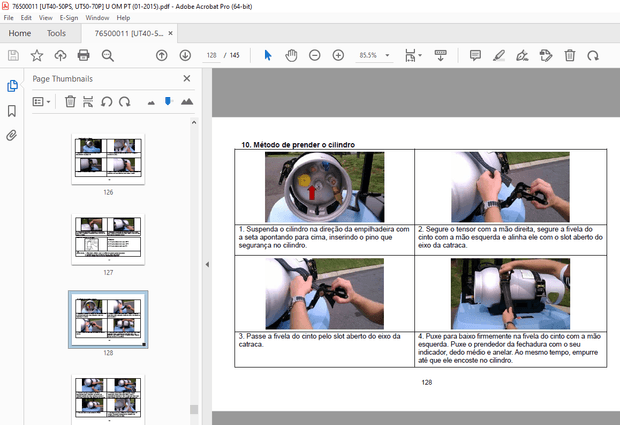Click the Stamp tool icon
The width and height of the screenshot is (620, 425).
546,55
